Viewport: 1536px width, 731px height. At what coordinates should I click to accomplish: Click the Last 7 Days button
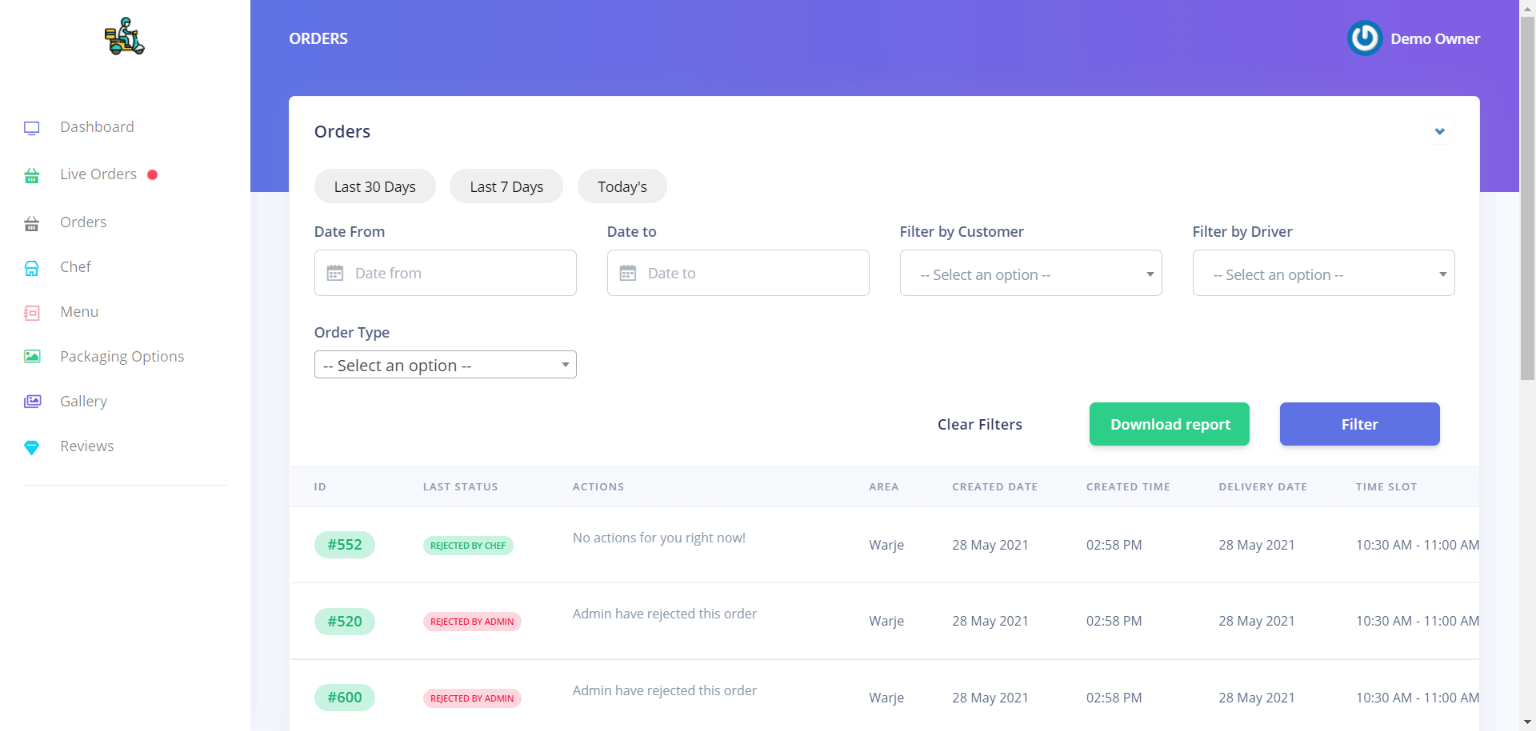point(507,186)
